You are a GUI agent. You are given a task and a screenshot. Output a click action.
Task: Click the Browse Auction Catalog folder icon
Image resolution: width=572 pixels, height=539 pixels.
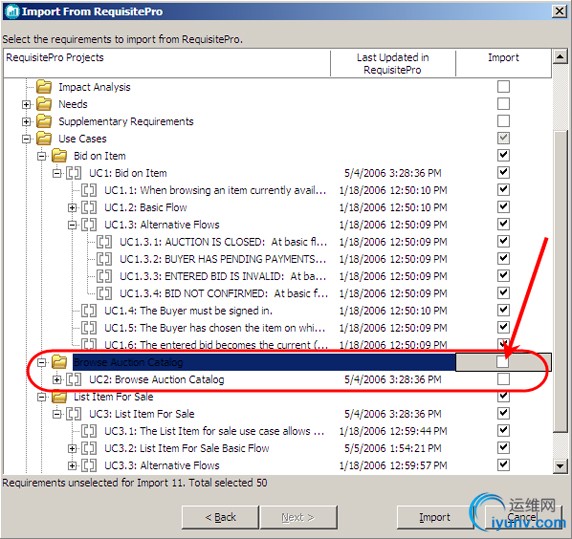coord(59,362)
